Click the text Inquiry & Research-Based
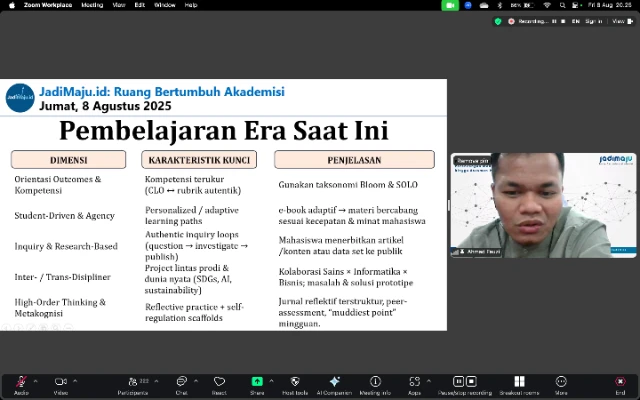 point(66,246)
